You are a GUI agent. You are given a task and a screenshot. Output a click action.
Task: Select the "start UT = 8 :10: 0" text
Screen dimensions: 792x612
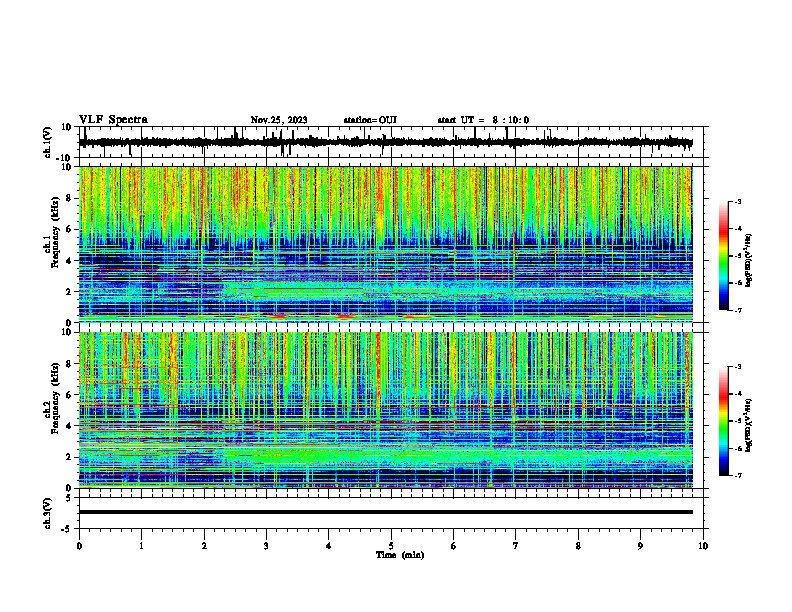(483, 120)
